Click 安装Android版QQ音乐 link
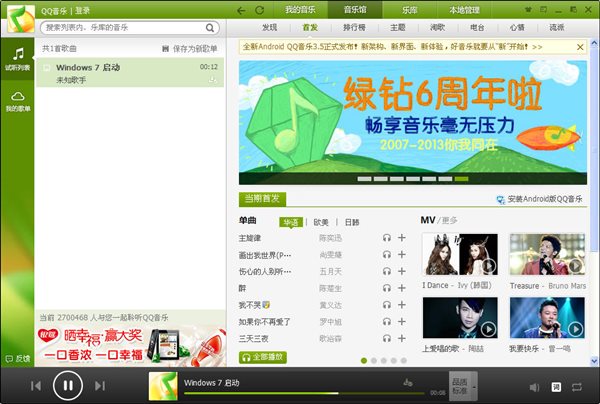600x404 pixels. (x=540, y=199)
